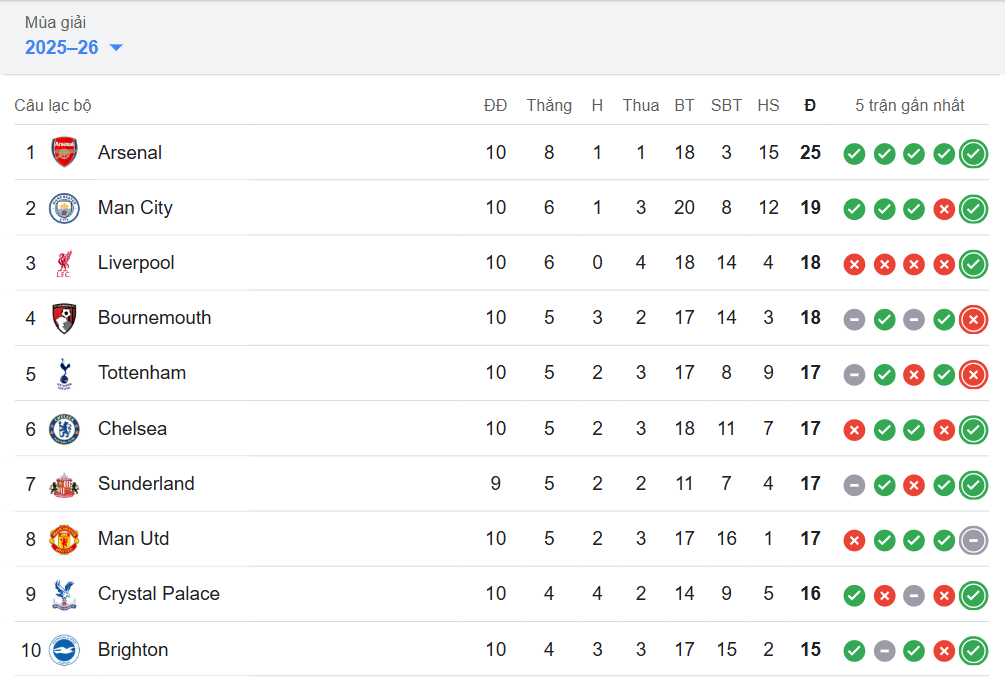Click the Crystal Palace club badge

64,594
